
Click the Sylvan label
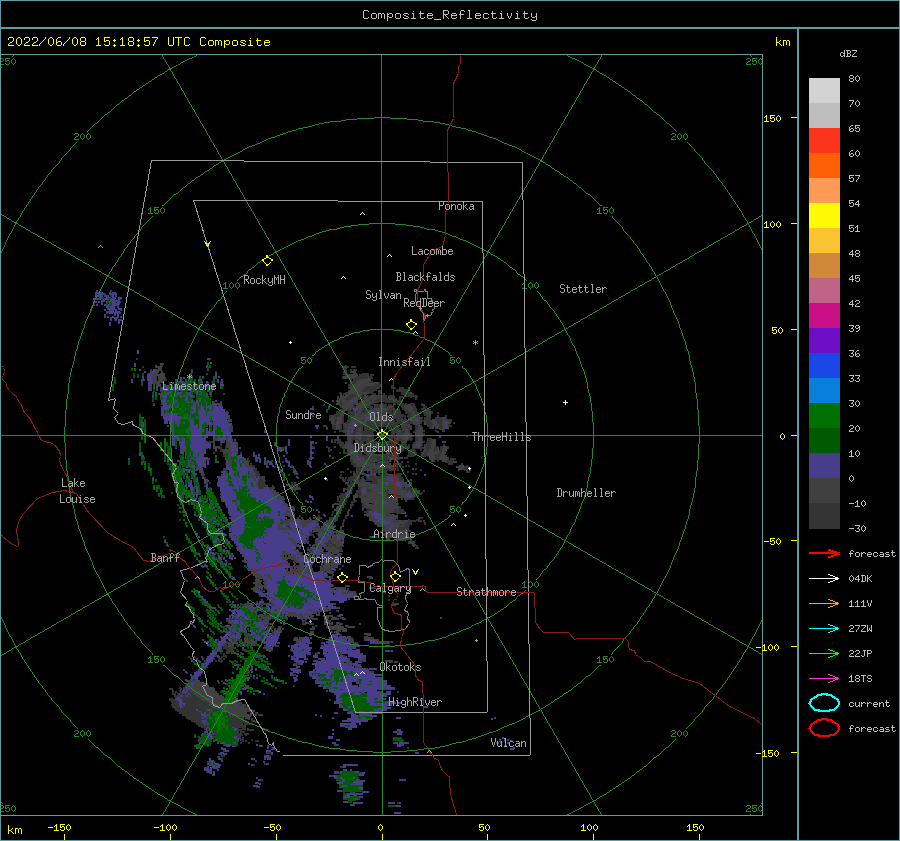(x=383, y=295)
